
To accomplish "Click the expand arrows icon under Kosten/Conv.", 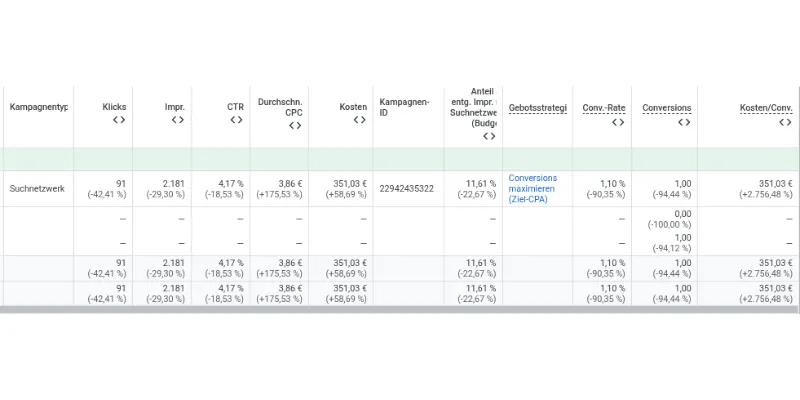I will click(784, 121).
